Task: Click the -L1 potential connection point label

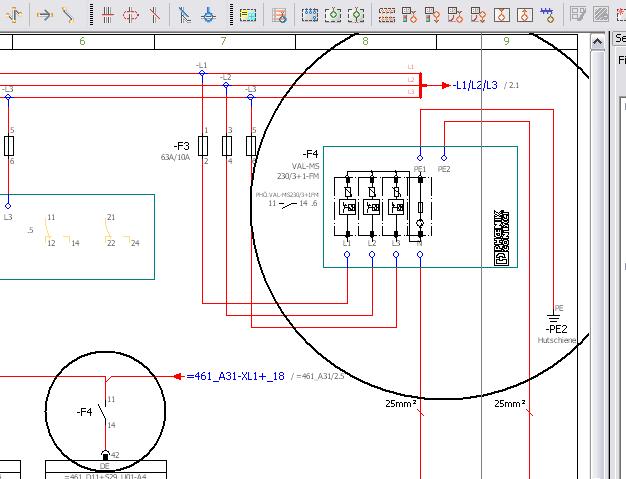Action: click(202, 65)
